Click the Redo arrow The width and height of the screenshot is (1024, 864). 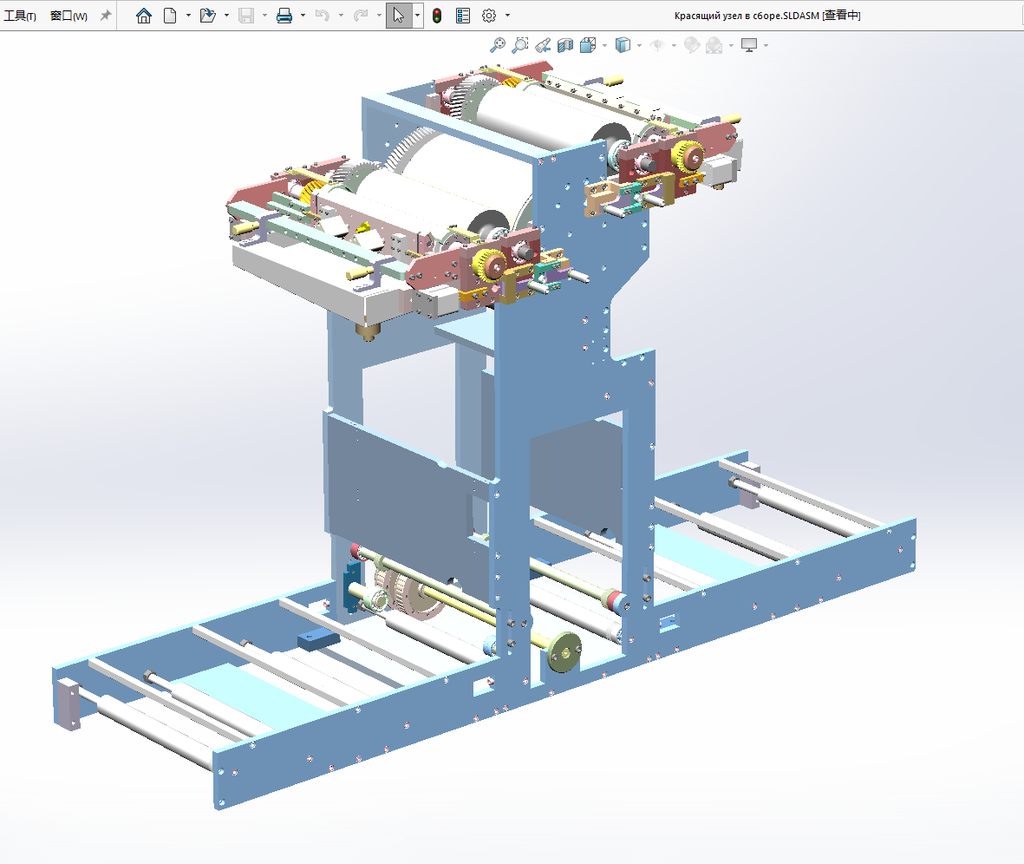(x=360, y=16)
